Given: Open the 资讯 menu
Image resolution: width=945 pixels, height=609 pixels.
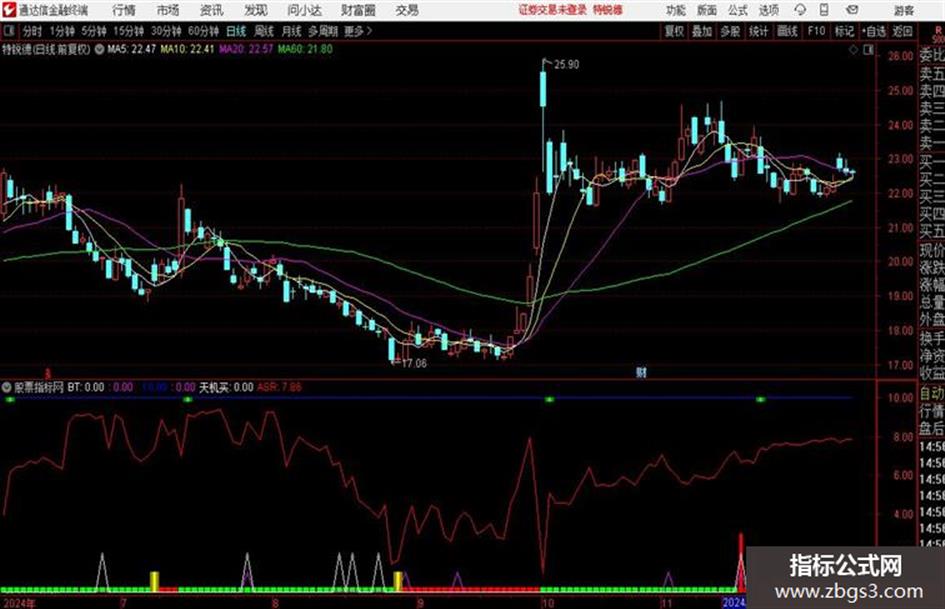Looking at the screenshot, I should (211, 10).
